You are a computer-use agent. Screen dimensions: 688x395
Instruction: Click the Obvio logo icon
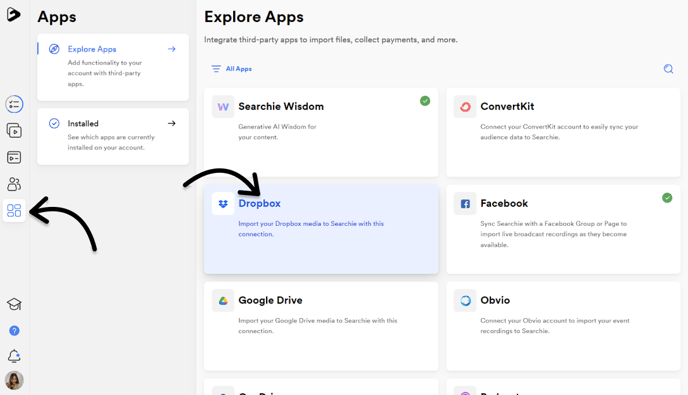click(x=465, y=301)
